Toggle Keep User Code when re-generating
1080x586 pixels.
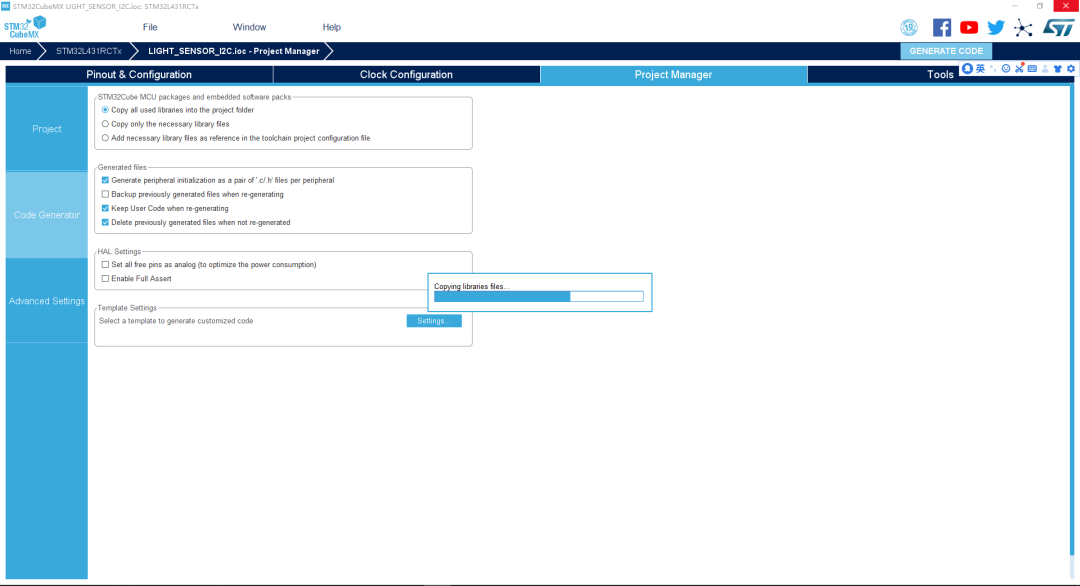click(x=105, y=208)
